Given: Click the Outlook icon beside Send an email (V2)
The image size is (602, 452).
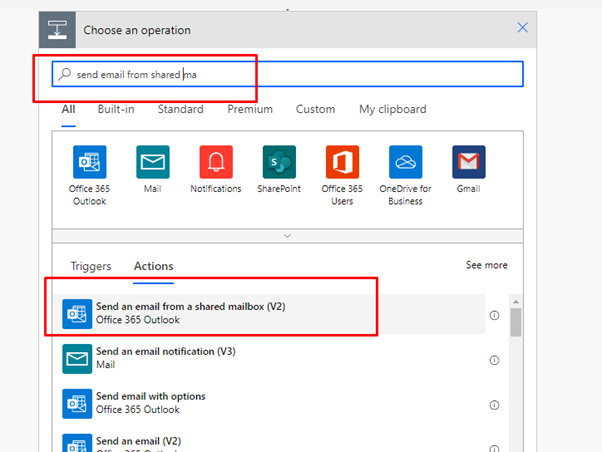Looking at the screenshot, I should [x=77, y=443].
